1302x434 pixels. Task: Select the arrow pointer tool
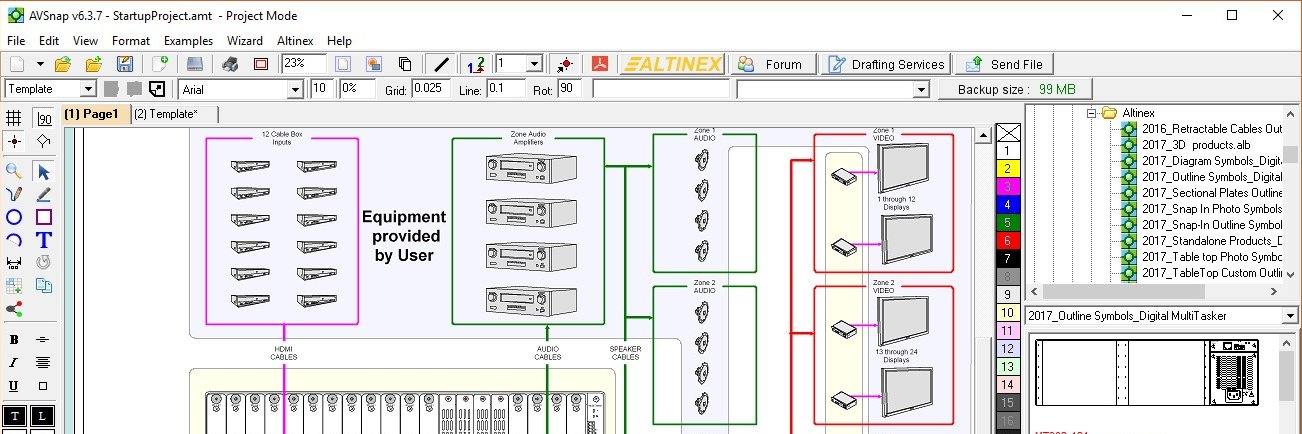(x=43, y=172)
